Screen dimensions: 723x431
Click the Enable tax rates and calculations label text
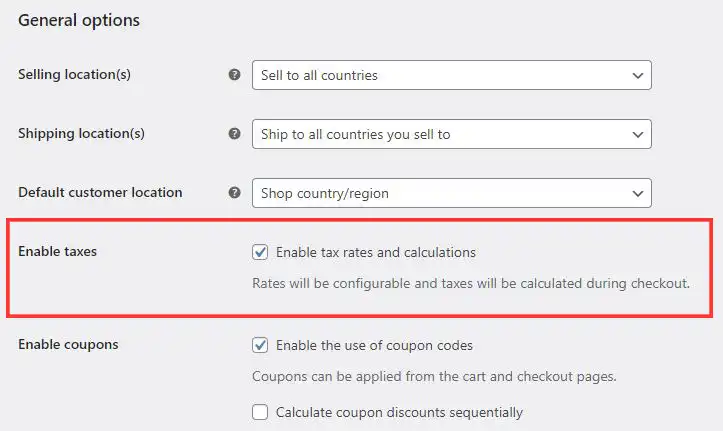tap(376, 253)
